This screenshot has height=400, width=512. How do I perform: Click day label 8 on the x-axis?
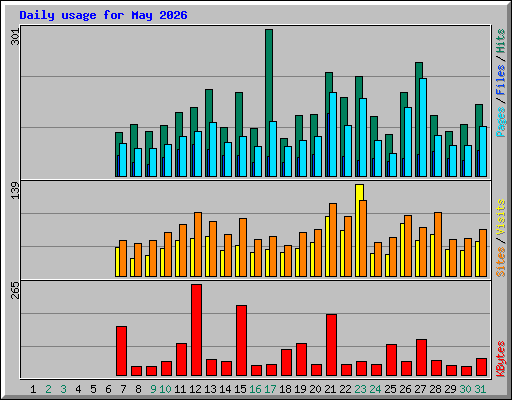coord(138,389)
